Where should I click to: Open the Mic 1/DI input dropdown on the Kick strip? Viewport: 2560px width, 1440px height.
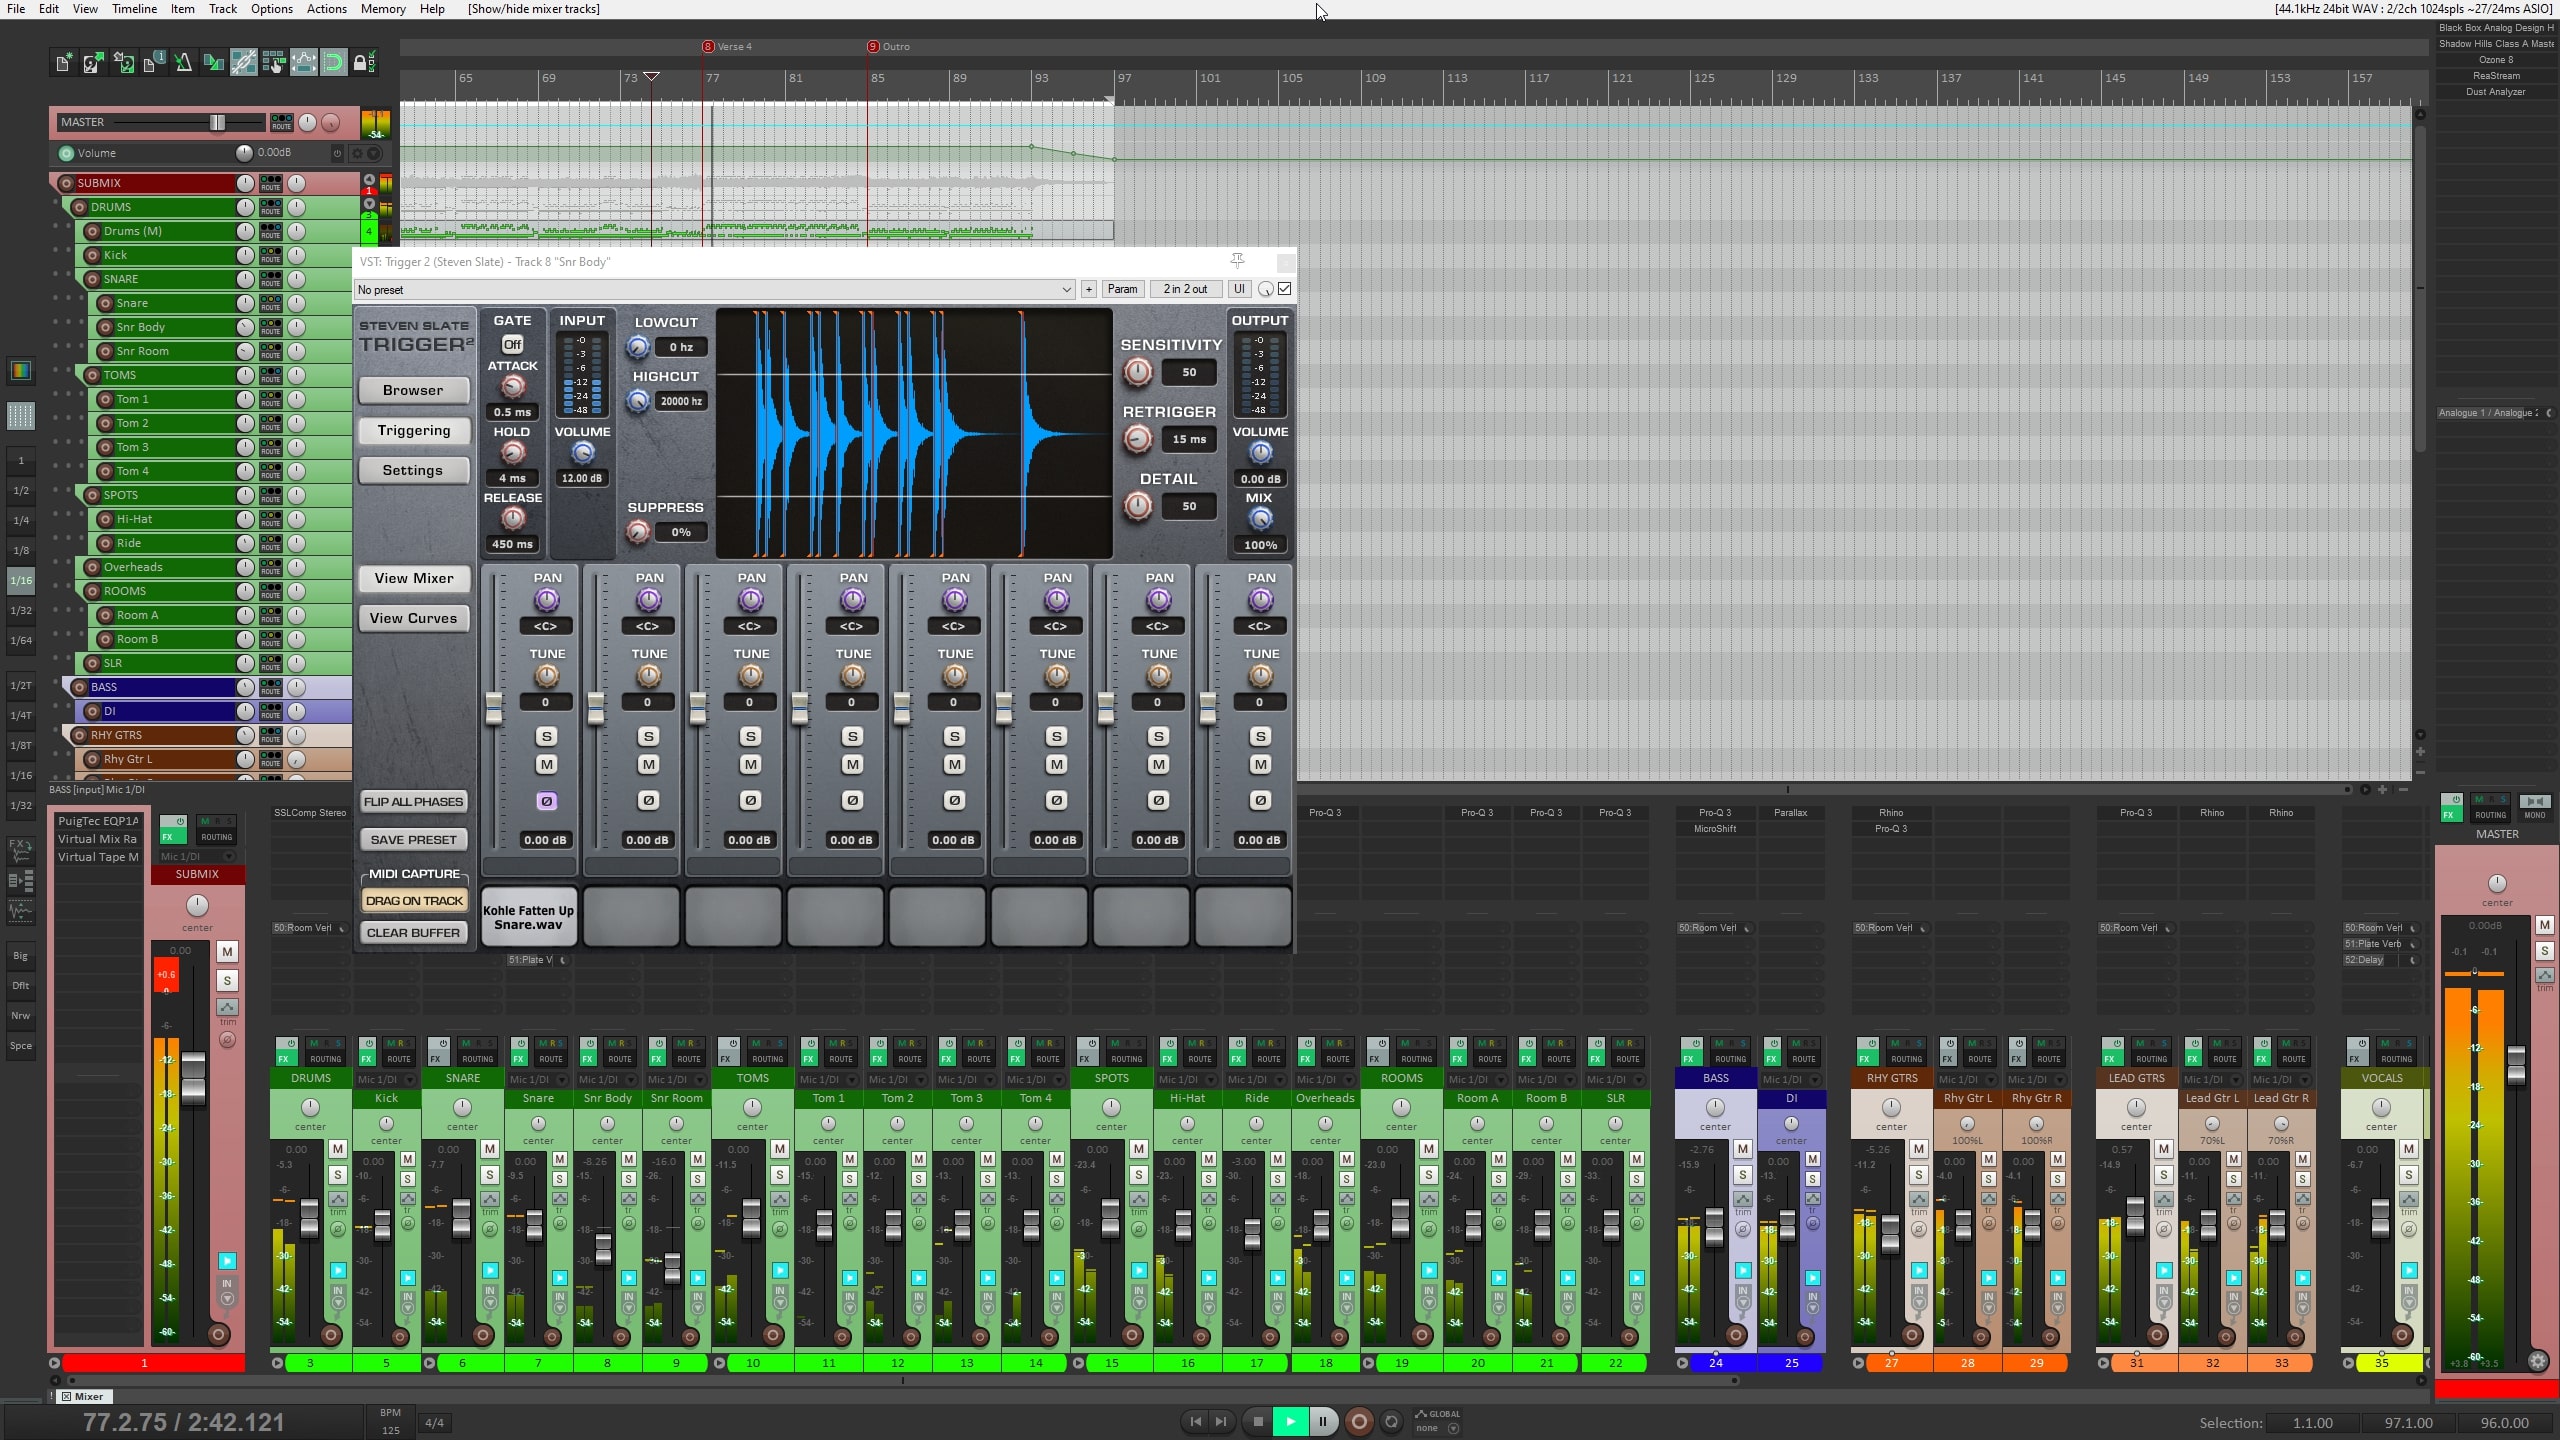[386, 1079]
